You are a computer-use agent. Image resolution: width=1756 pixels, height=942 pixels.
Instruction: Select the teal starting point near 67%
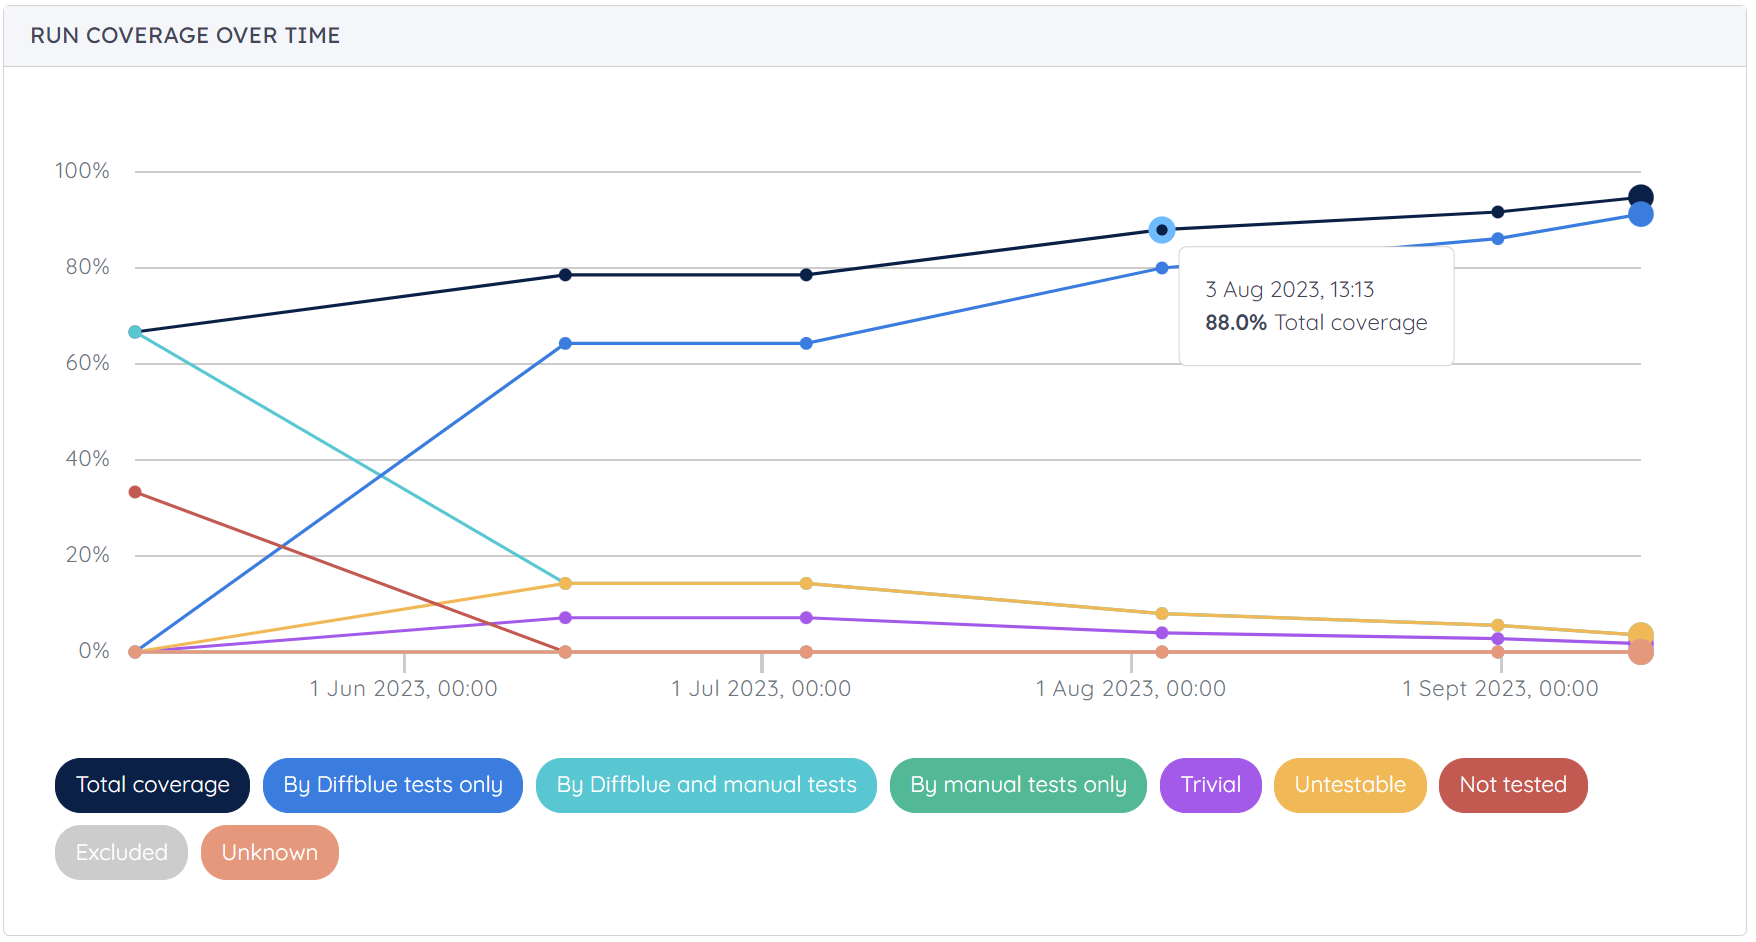coord(135,332)
